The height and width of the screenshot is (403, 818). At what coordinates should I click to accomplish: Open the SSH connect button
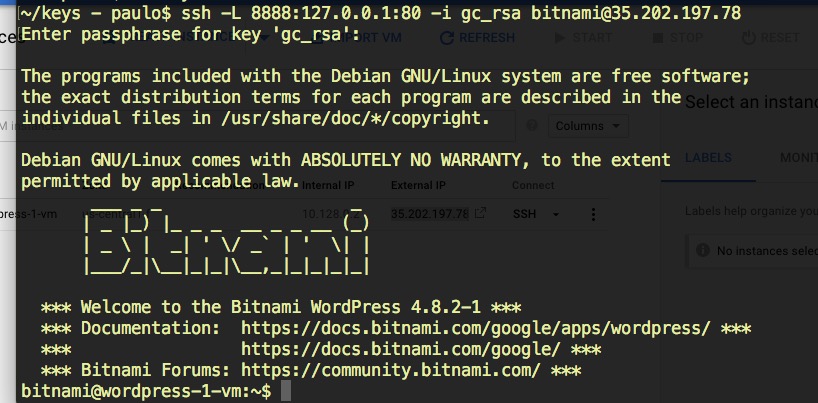(x=524, y=214)
